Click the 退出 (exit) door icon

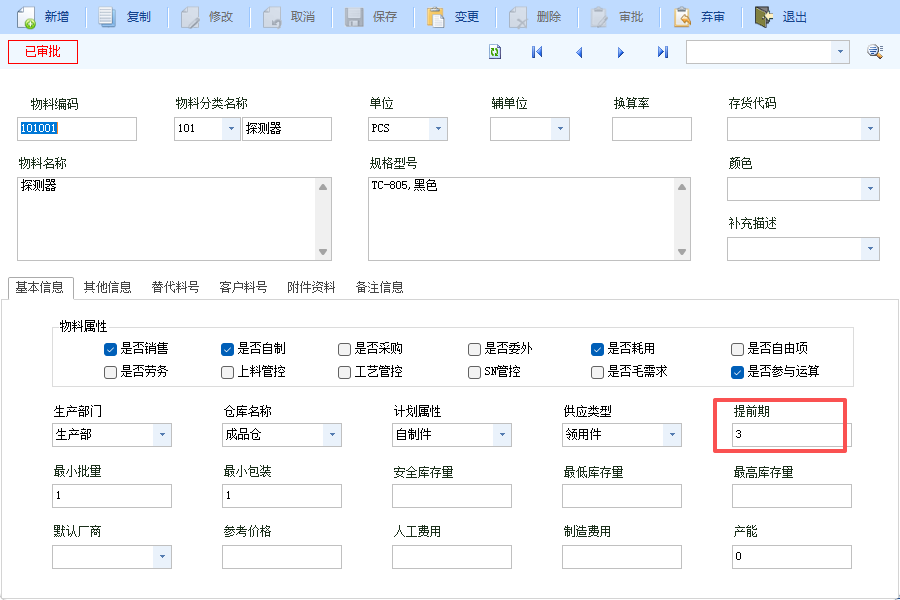coord(763,17)
